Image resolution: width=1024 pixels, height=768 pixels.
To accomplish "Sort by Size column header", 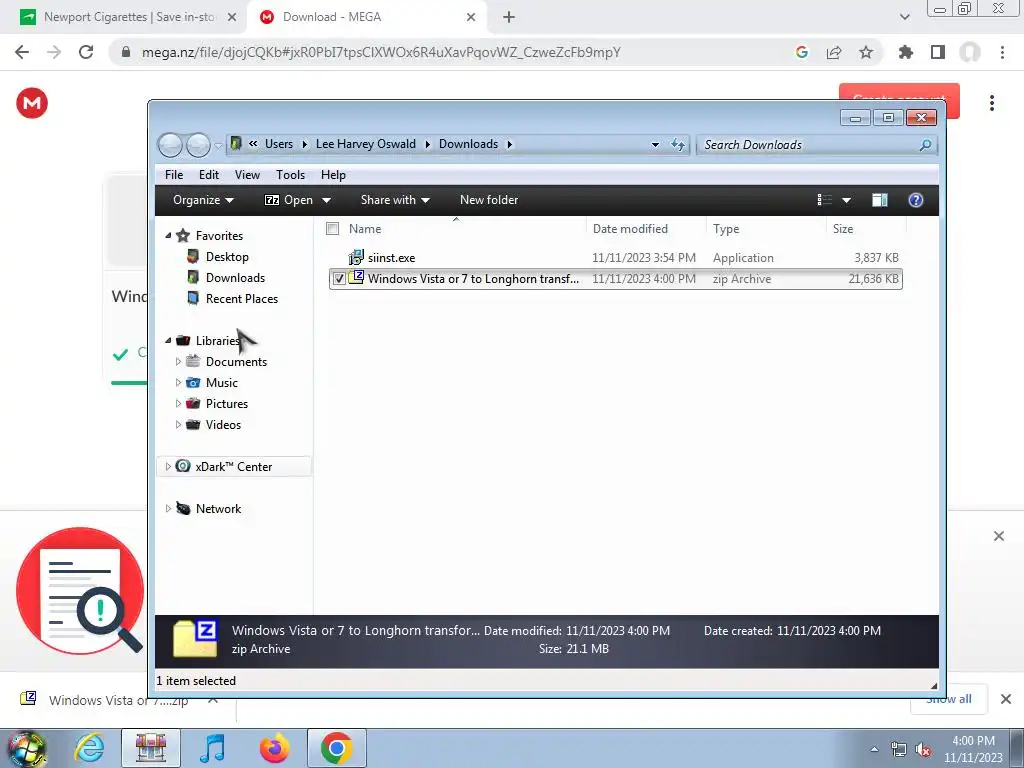I will click(842, 229).
